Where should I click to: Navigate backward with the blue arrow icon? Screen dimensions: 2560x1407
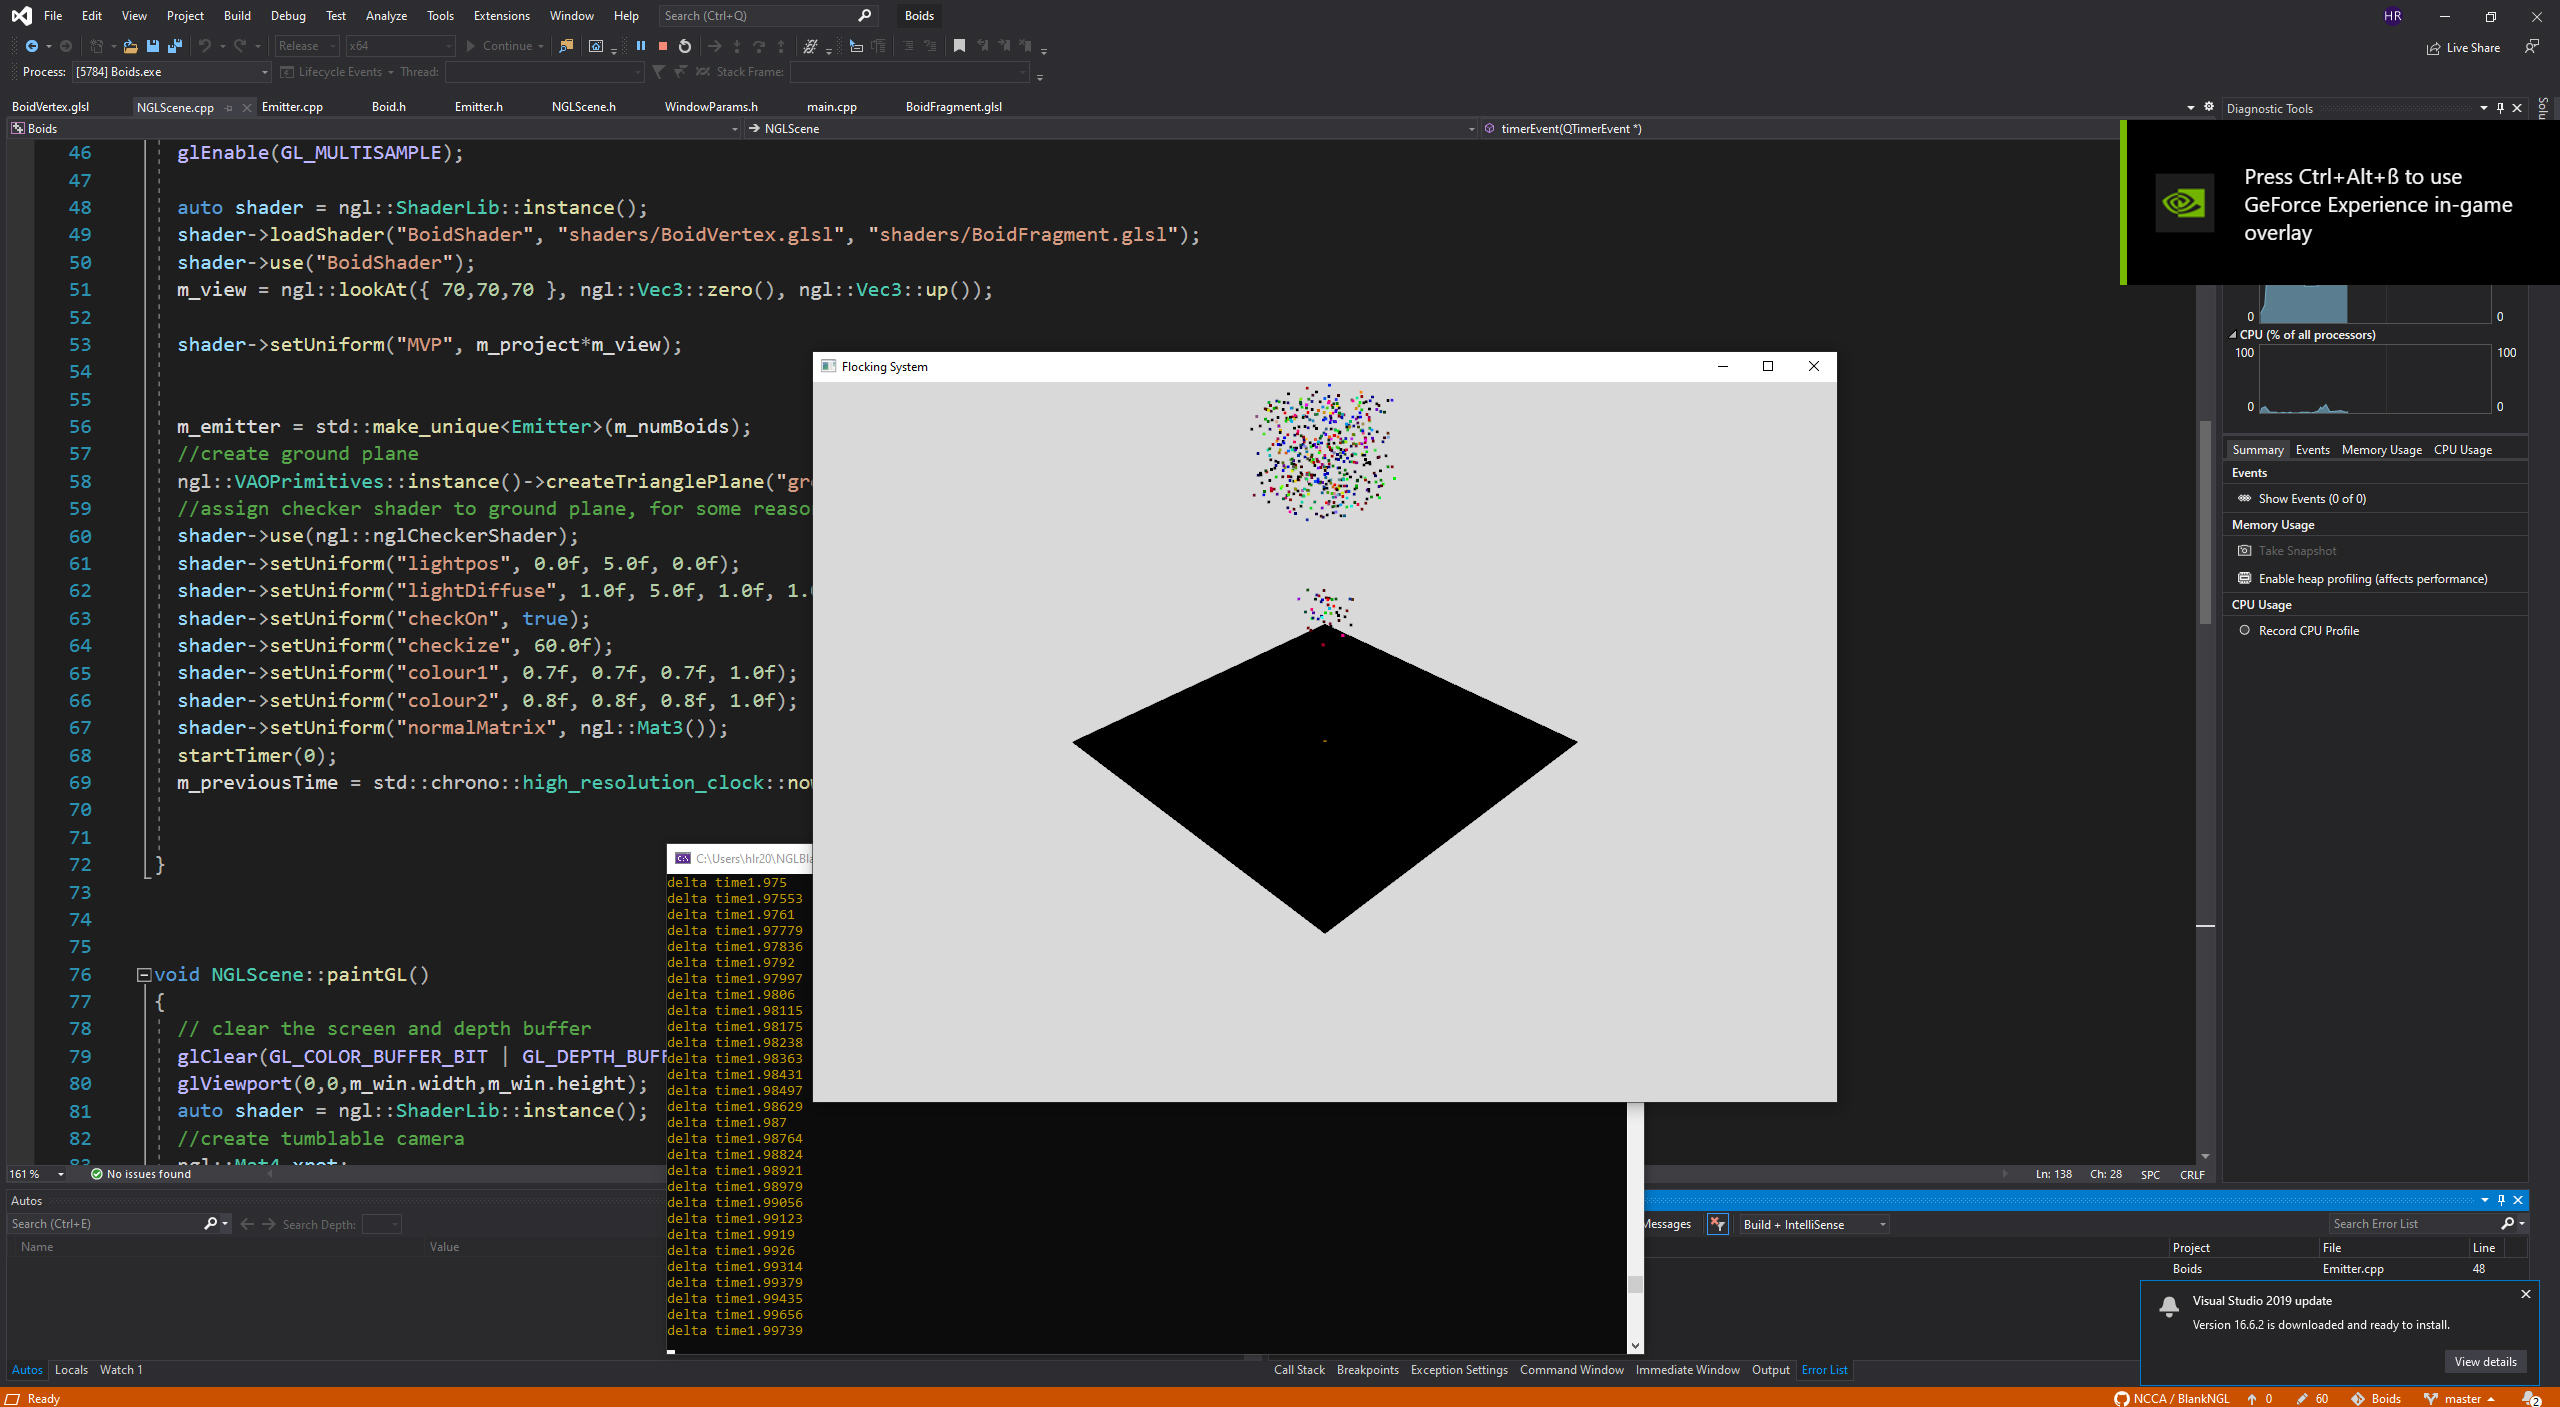(32, 46)
